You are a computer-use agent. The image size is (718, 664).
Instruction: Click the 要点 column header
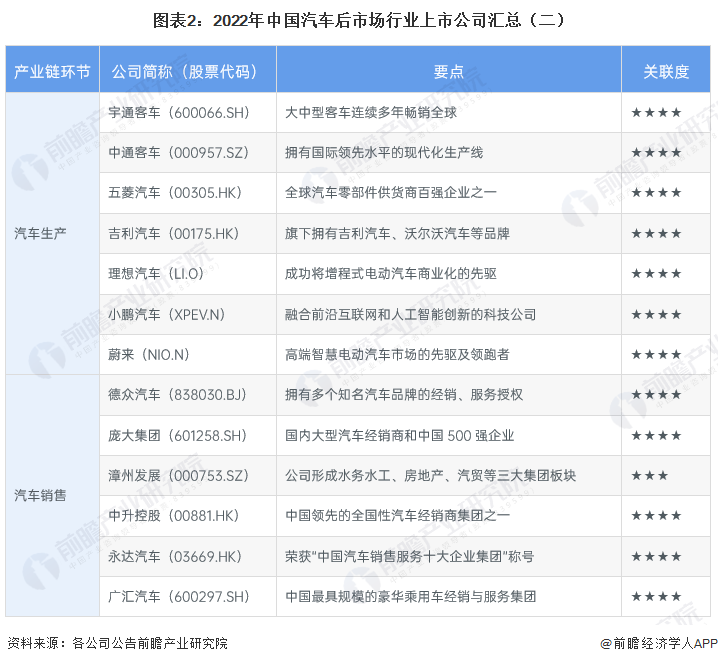pyautogui.click(x=449, y=71)
